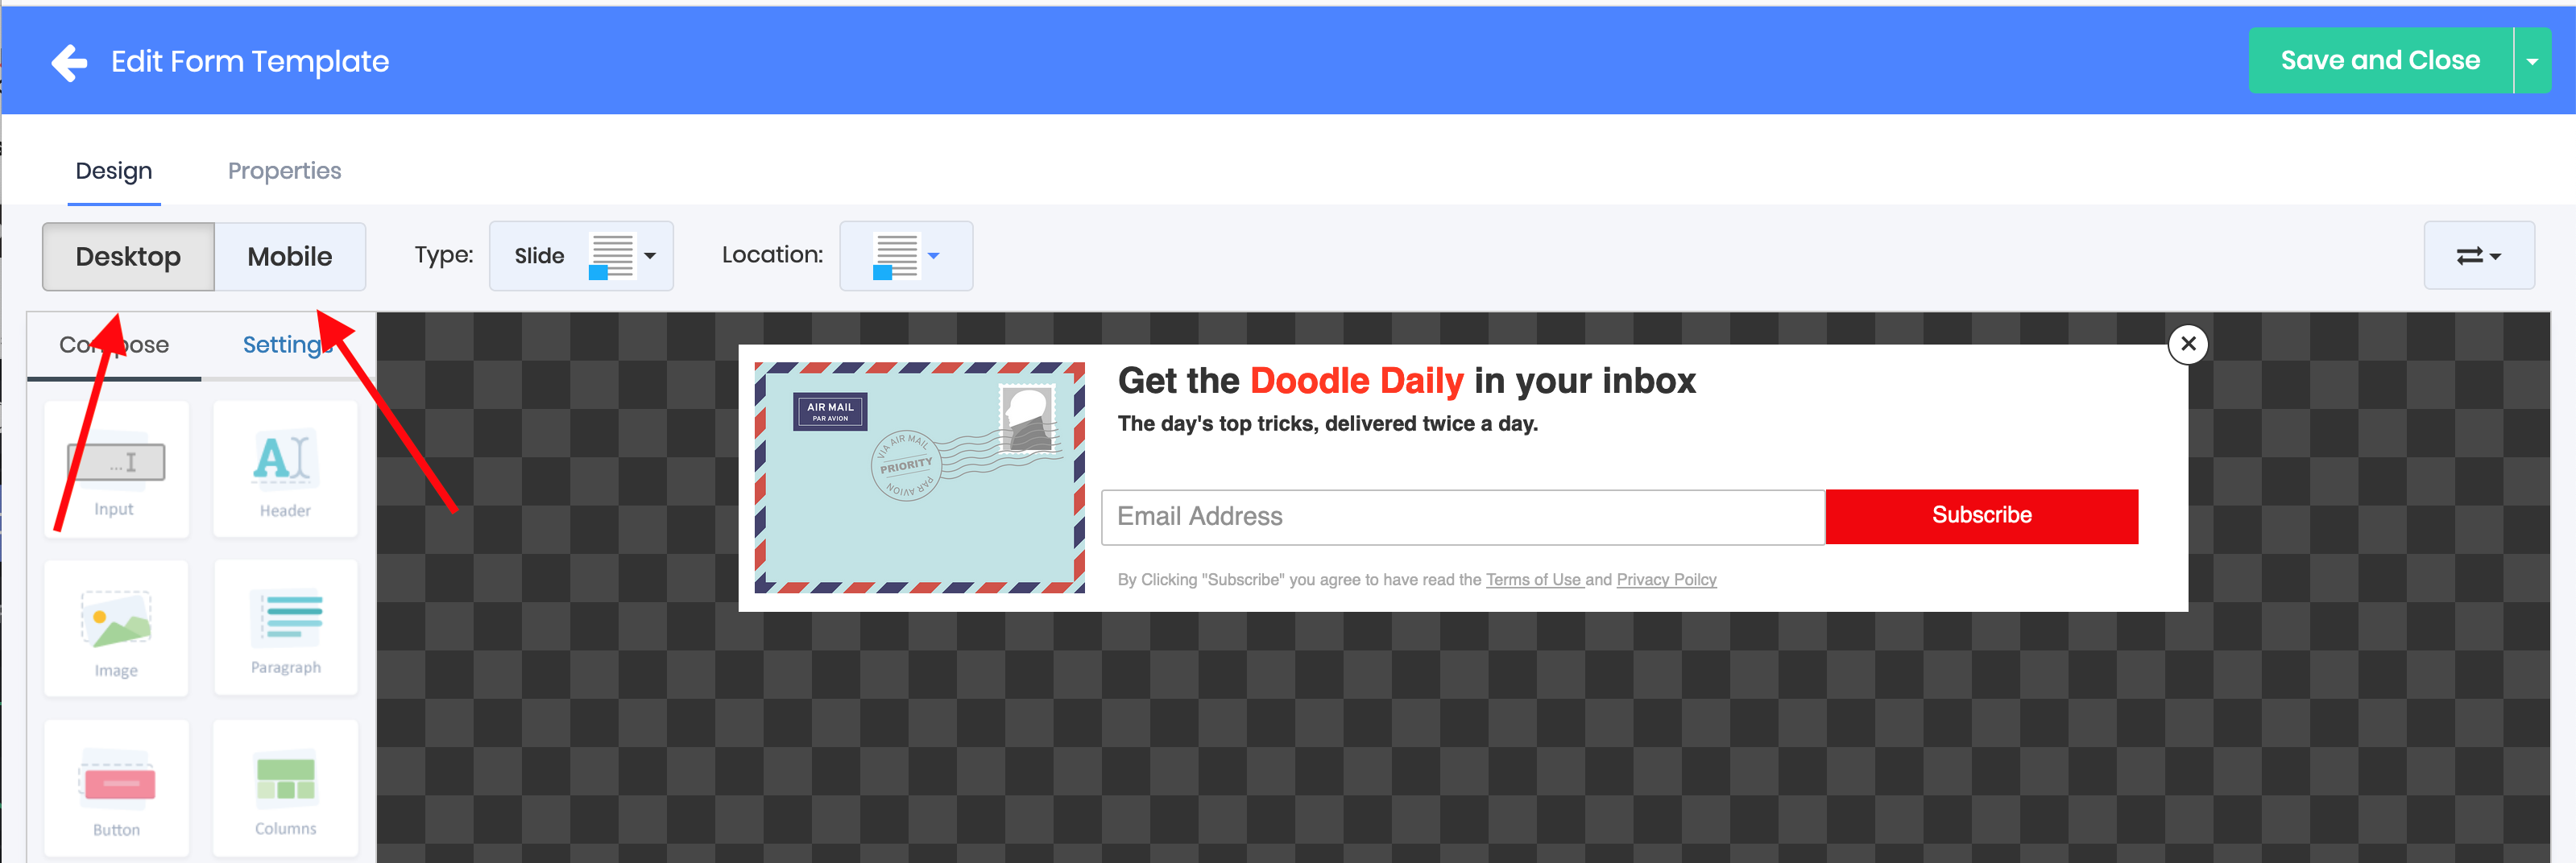Switch preview to Desktop view
Image resolution: width=2576 pixels, height=863 pixels.
(x=128, y=257)
